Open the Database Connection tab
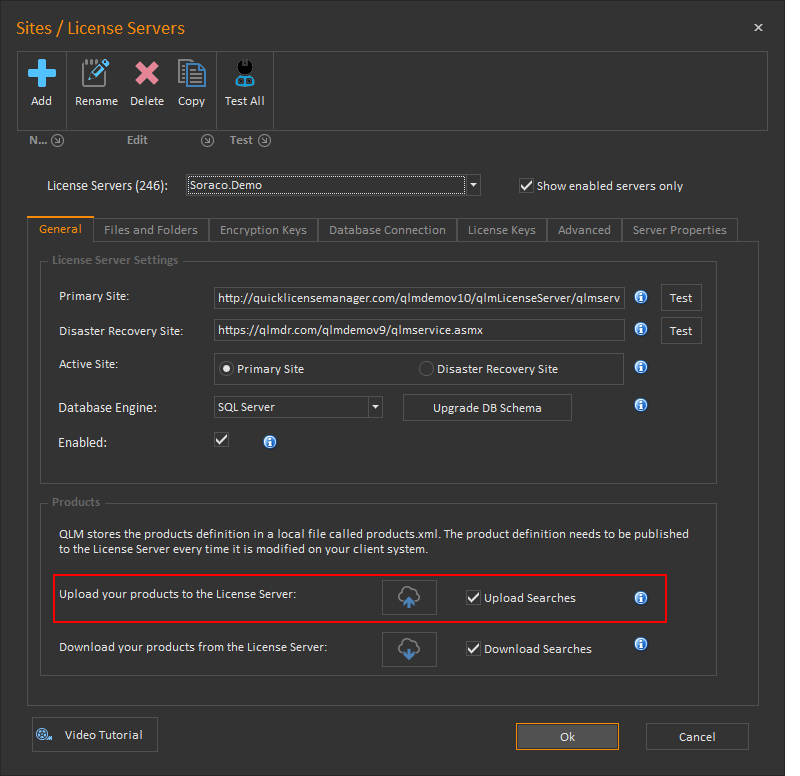 pyautogui.click(x=387, y=230)
